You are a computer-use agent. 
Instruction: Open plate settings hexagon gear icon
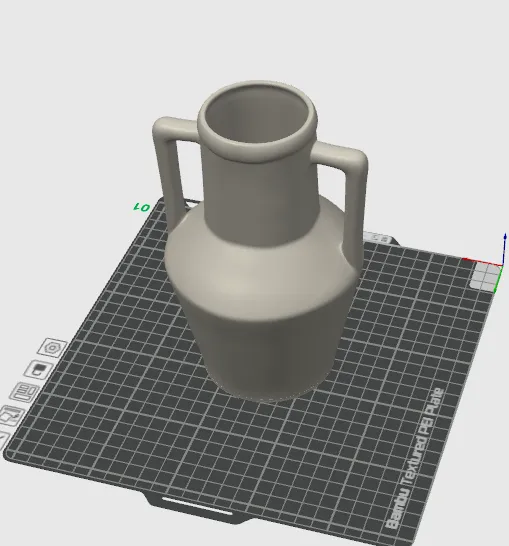tap(52, 347)
